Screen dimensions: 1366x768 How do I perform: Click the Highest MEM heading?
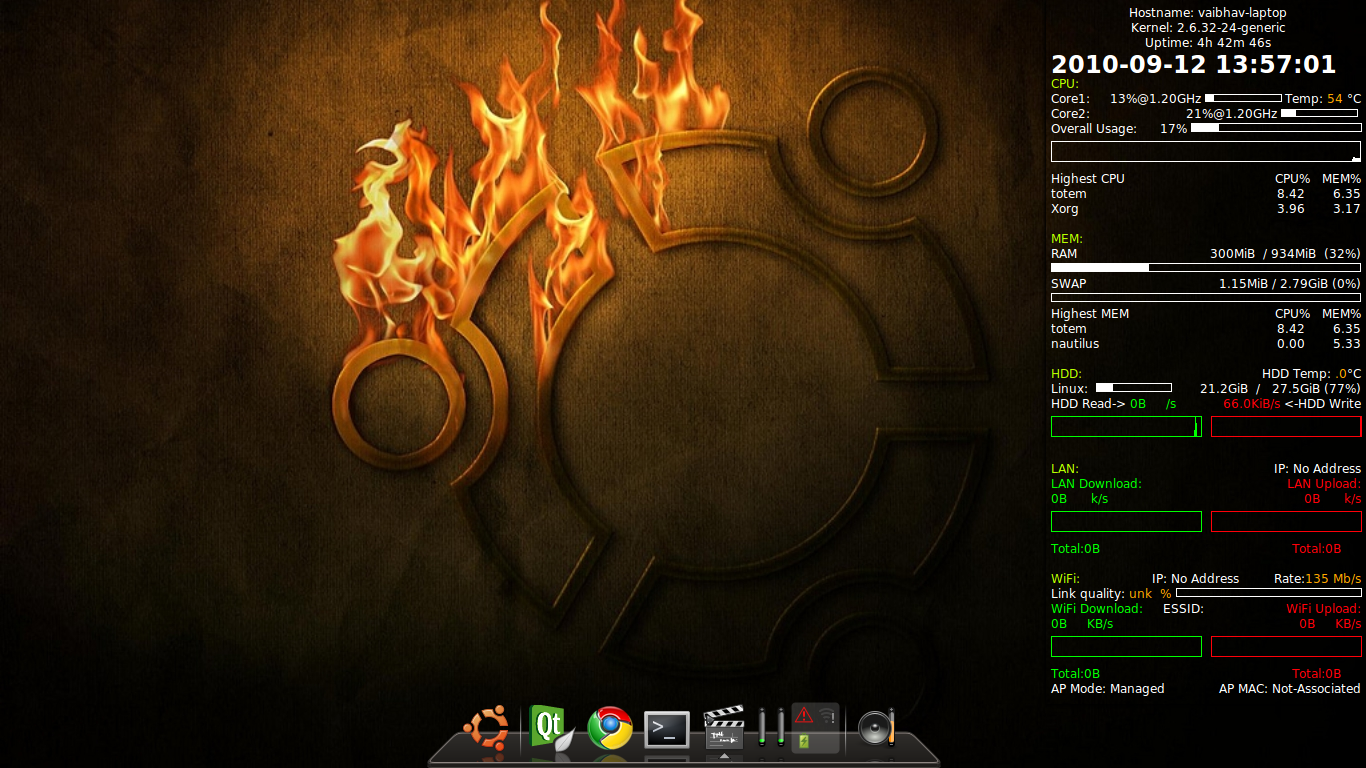1090,314
